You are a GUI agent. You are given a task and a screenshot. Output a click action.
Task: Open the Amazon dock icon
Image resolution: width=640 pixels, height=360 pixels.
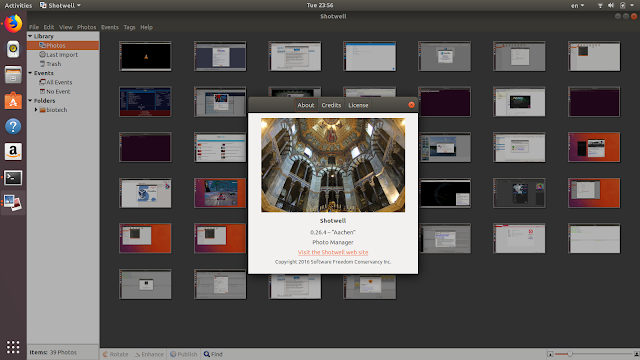13,152
